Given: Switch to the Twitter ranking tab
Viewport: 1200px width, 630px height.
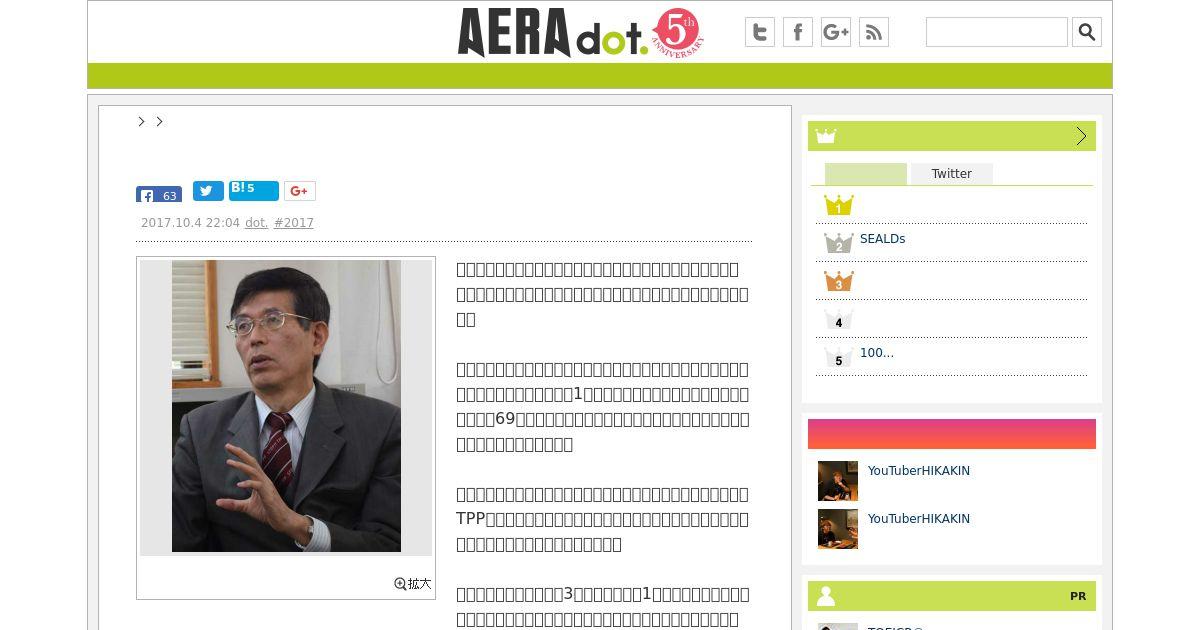Looking at the screenshot, I should pyautogui.click(x=952, y=174).
